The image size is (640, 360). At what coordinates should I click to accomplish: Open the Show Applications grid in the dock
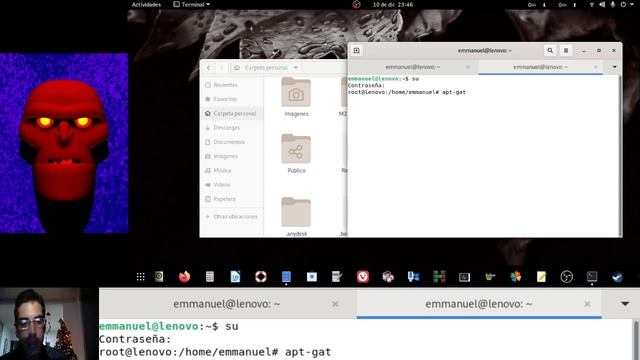coord(140,277)
